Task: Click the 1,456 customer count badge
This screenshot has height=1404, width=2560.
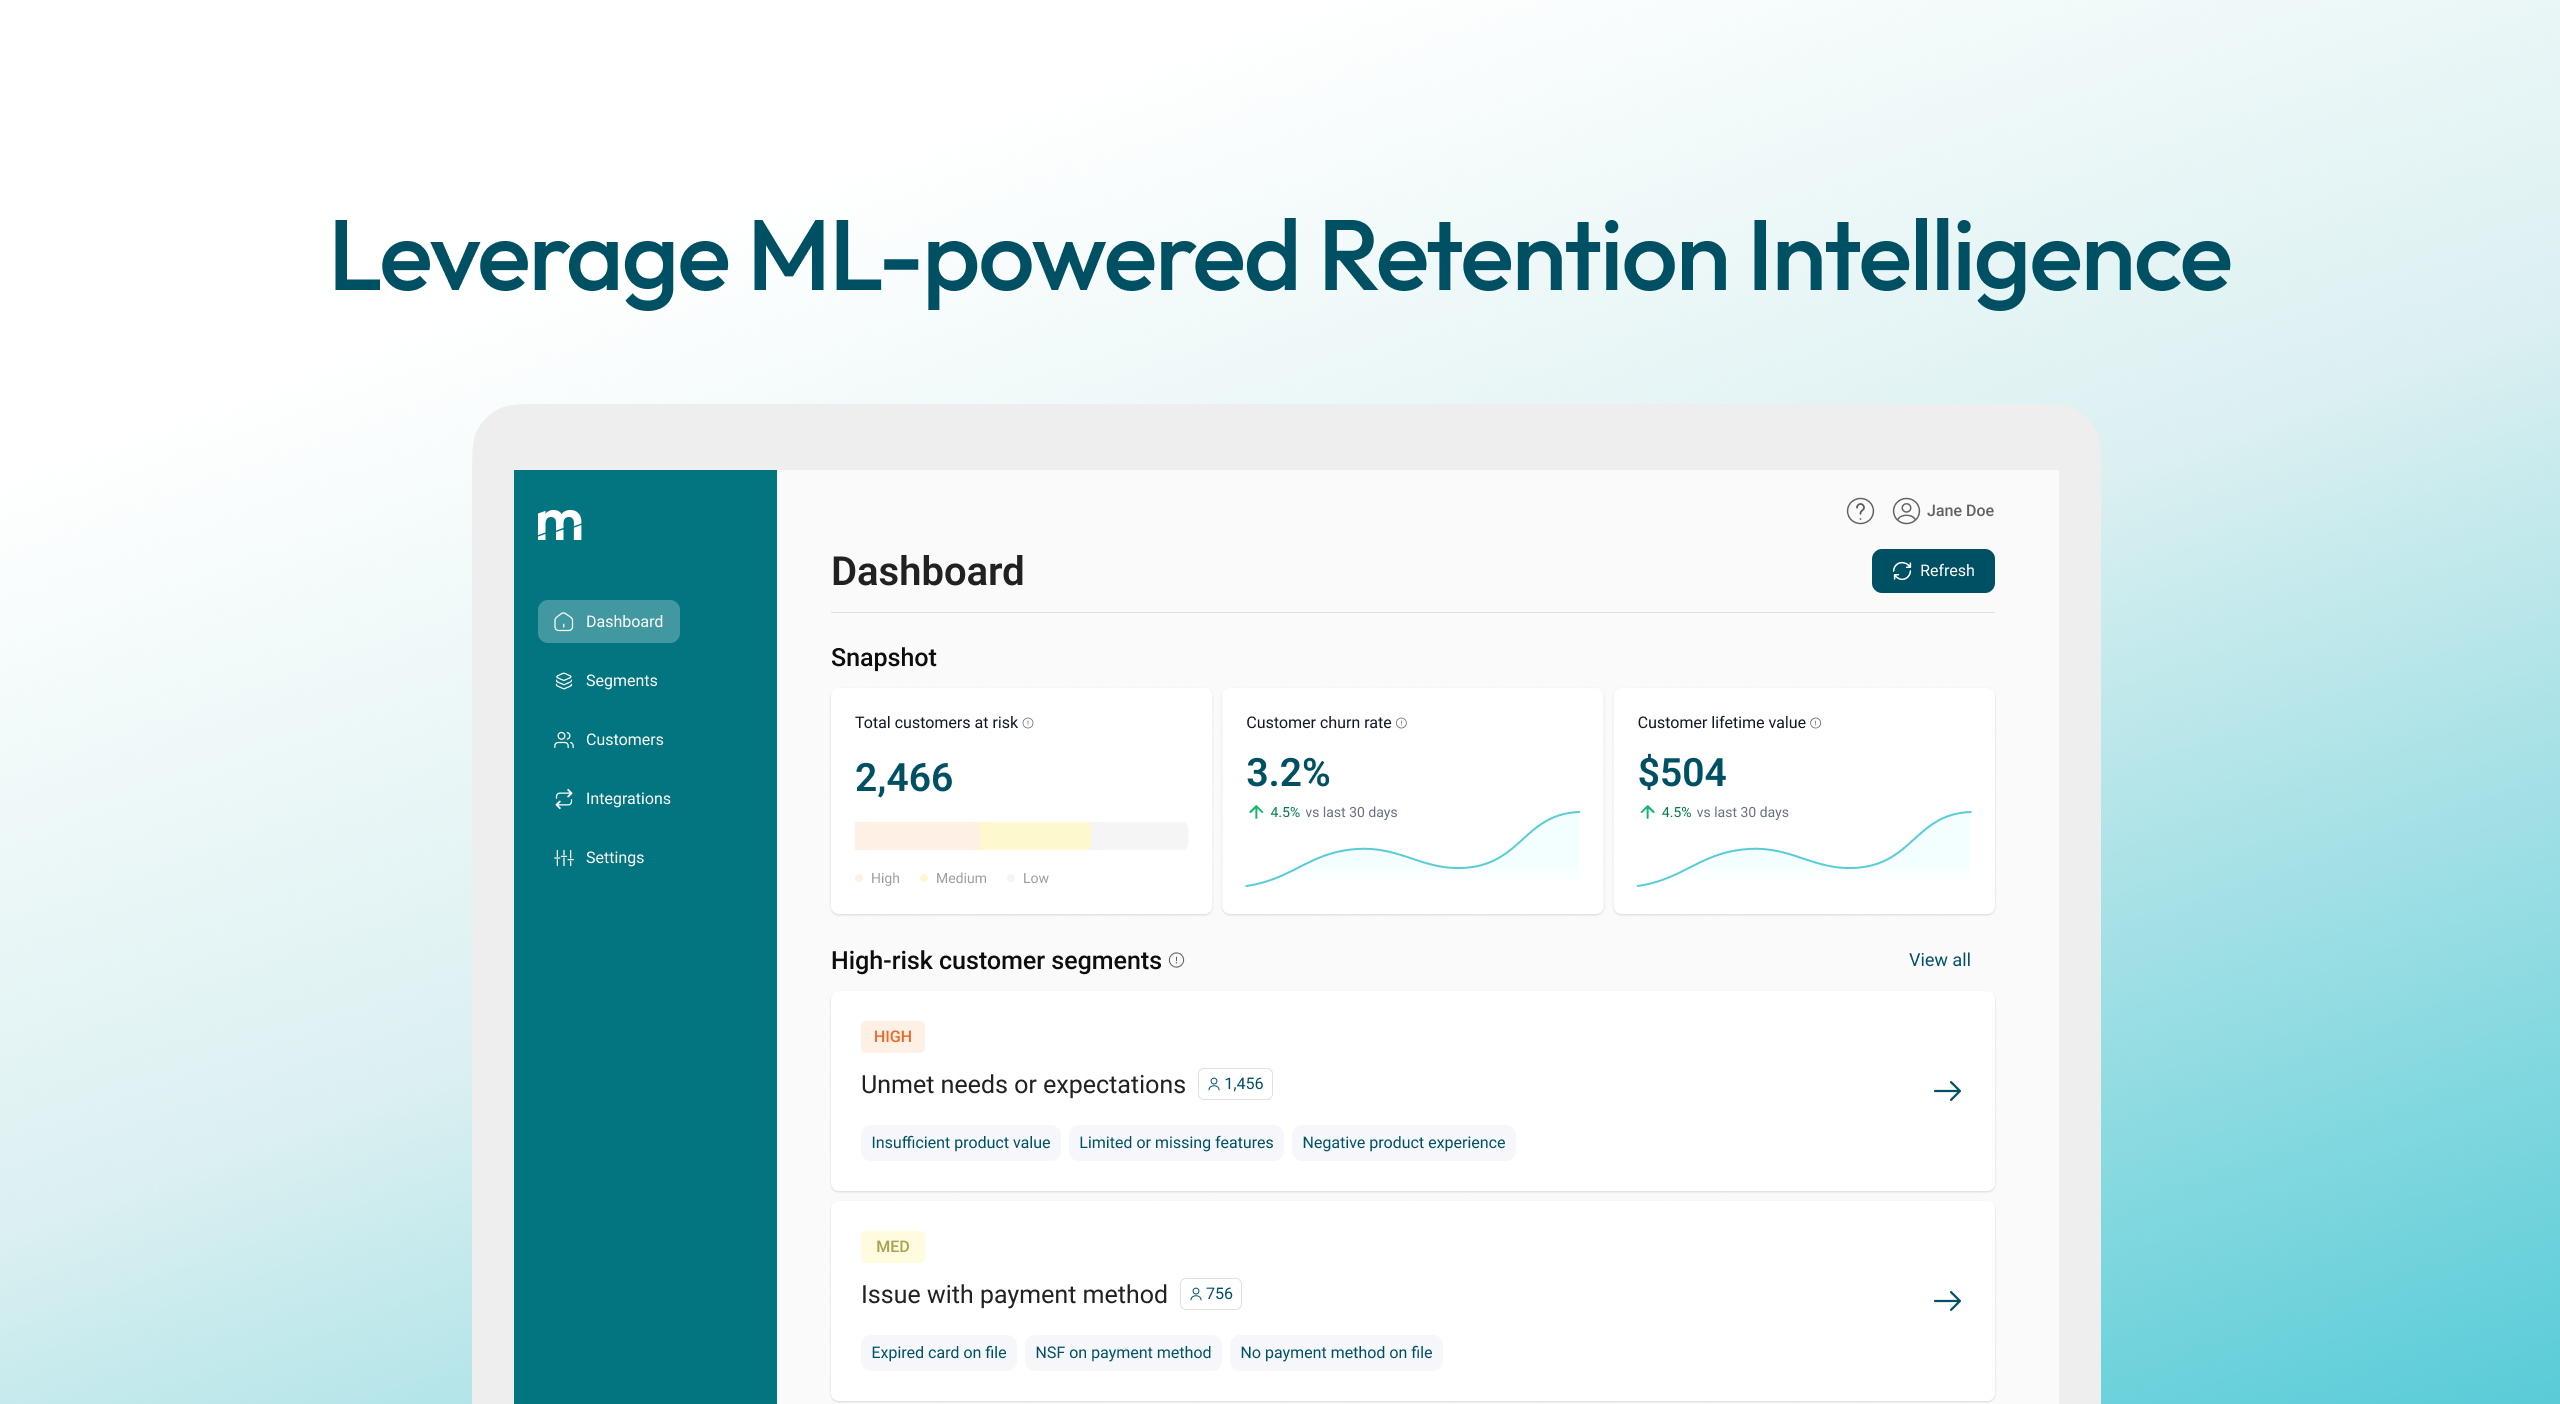Action: click(1235, 1084)
